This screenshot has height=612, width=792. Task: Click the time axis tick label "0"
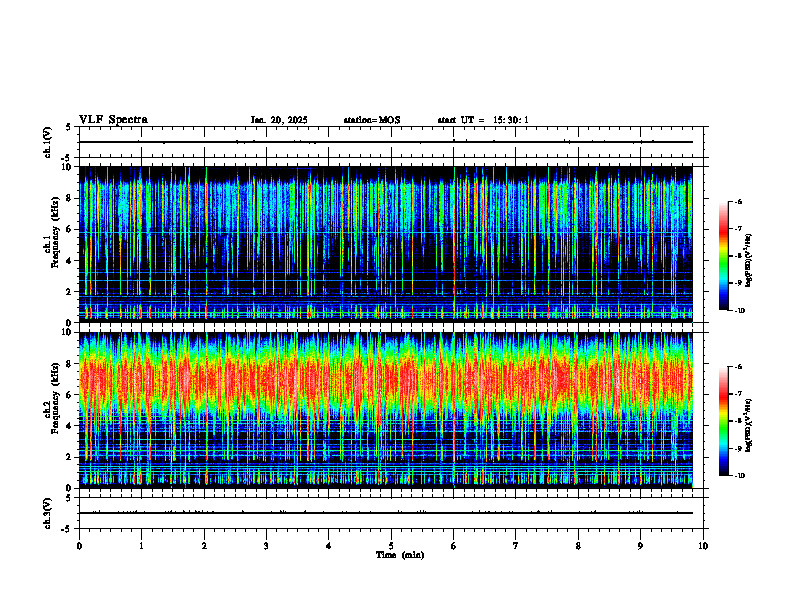coord(79,546)
